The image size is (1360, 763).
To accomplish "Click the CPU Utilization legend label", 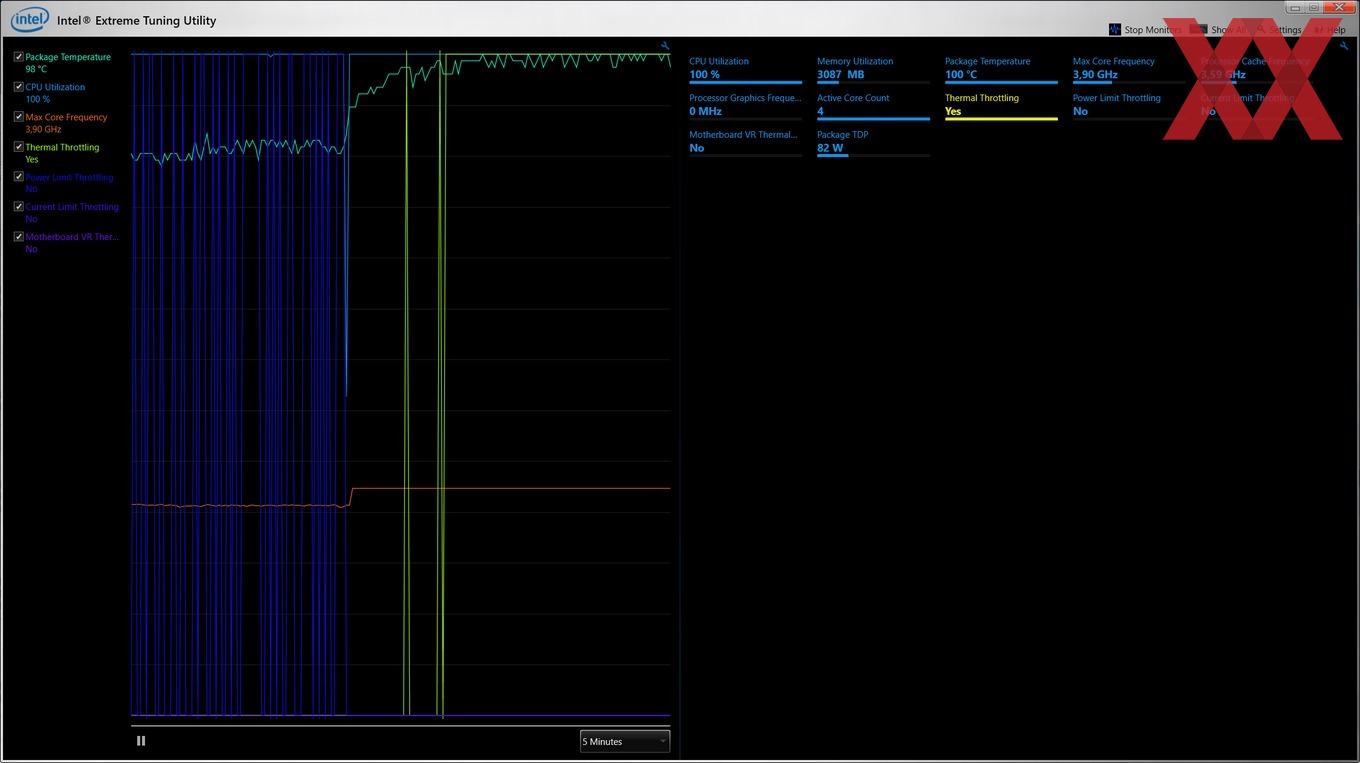I will point(55,87).
